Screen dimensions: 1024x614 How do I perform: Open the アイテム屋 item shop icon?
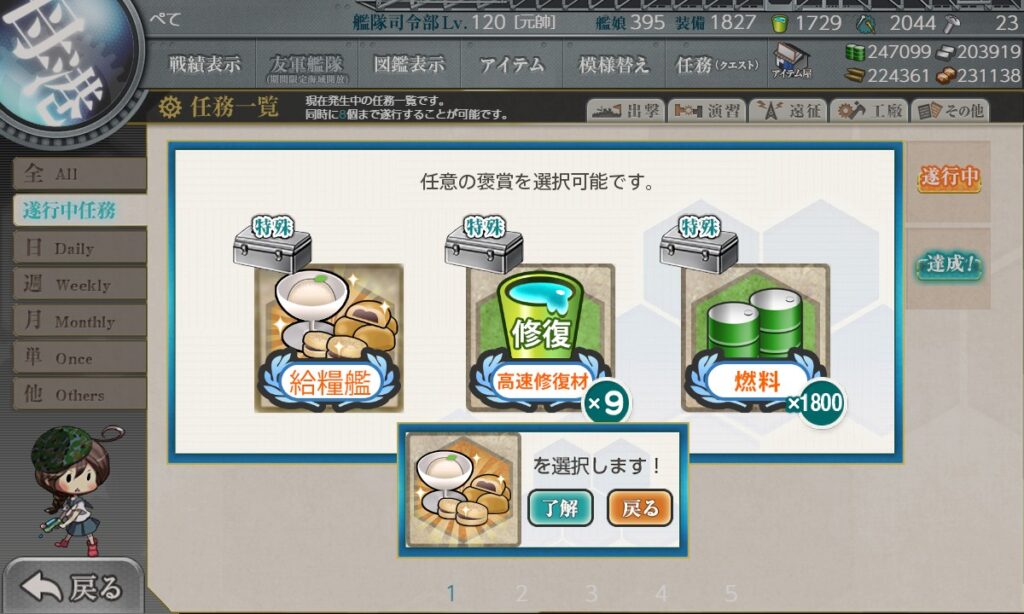pos(792,62)
